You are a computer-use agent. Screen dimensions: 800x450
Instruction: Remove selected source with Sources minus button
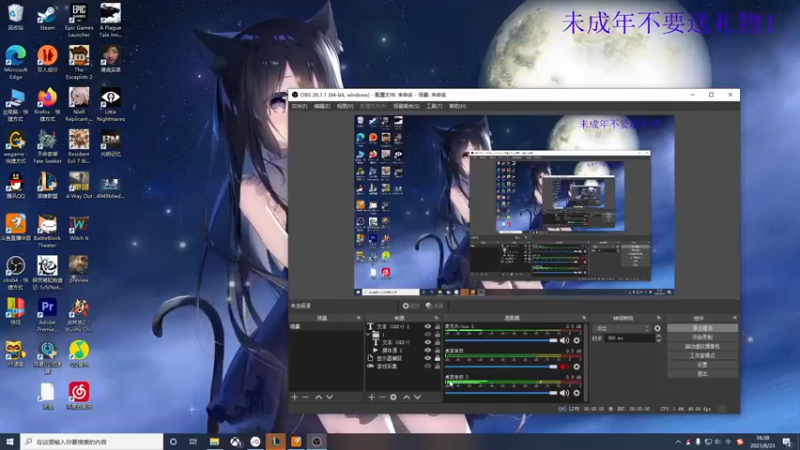[x=382, y=397]
